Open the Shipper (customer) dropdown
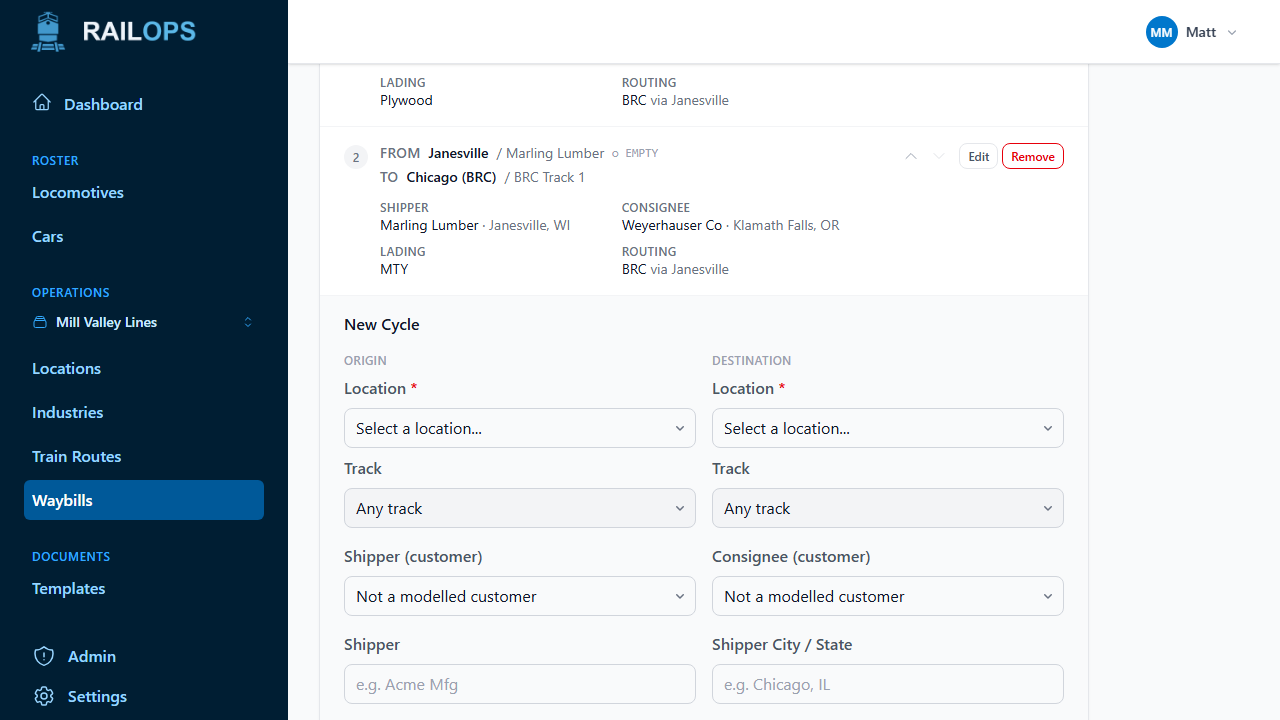This screenshot has height=720, width=1280. pyautogui.click(x=520, y=596)
